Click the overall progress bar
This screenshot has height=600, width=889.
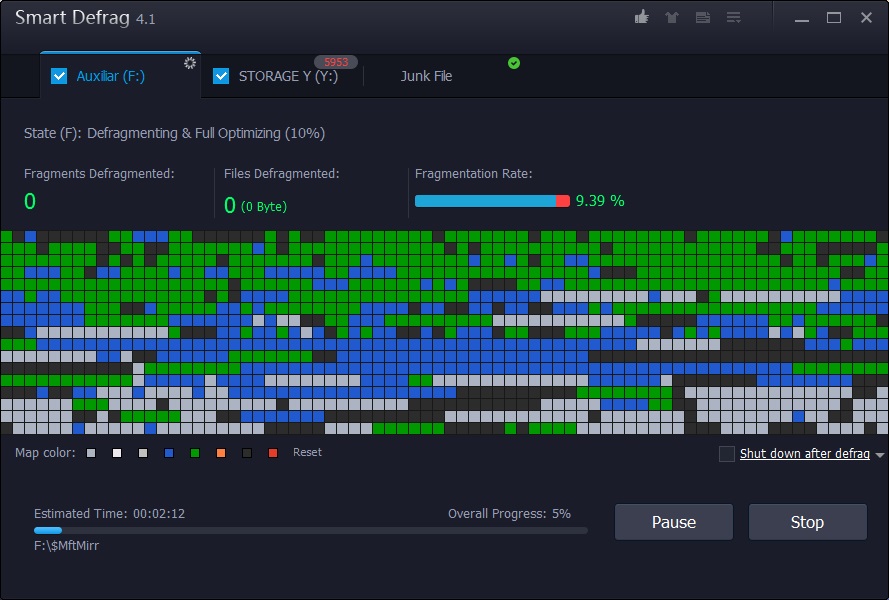pos(310,530)
